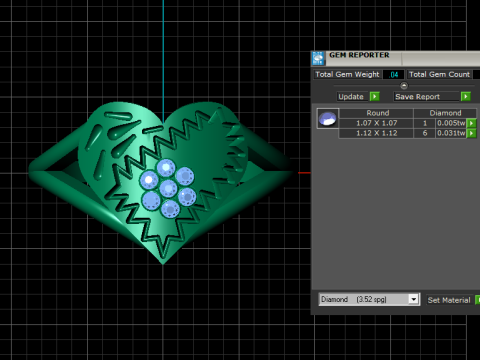Select the round gem thumbnail
480x360 pixels.
[x=328, y=118]
